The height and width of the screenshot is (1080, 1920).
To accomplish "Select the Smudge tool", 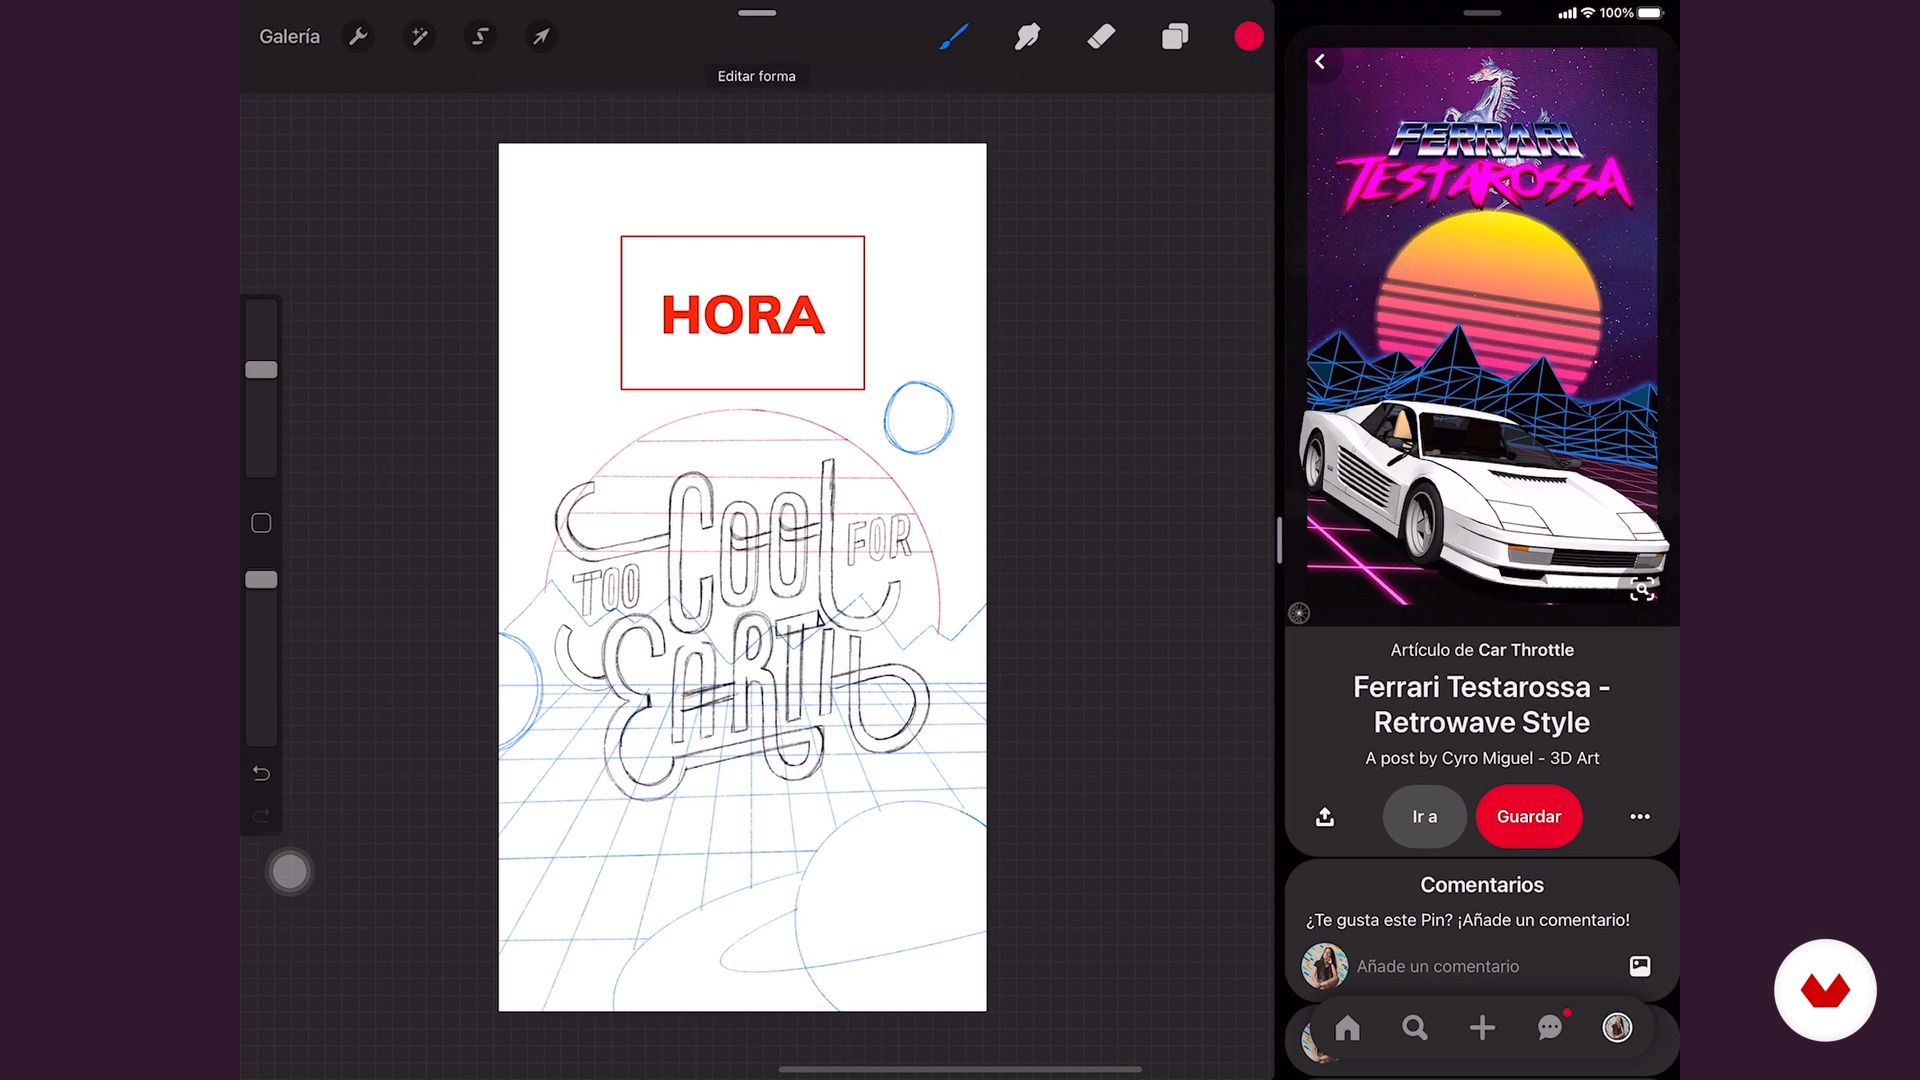I will (1027, 37).
